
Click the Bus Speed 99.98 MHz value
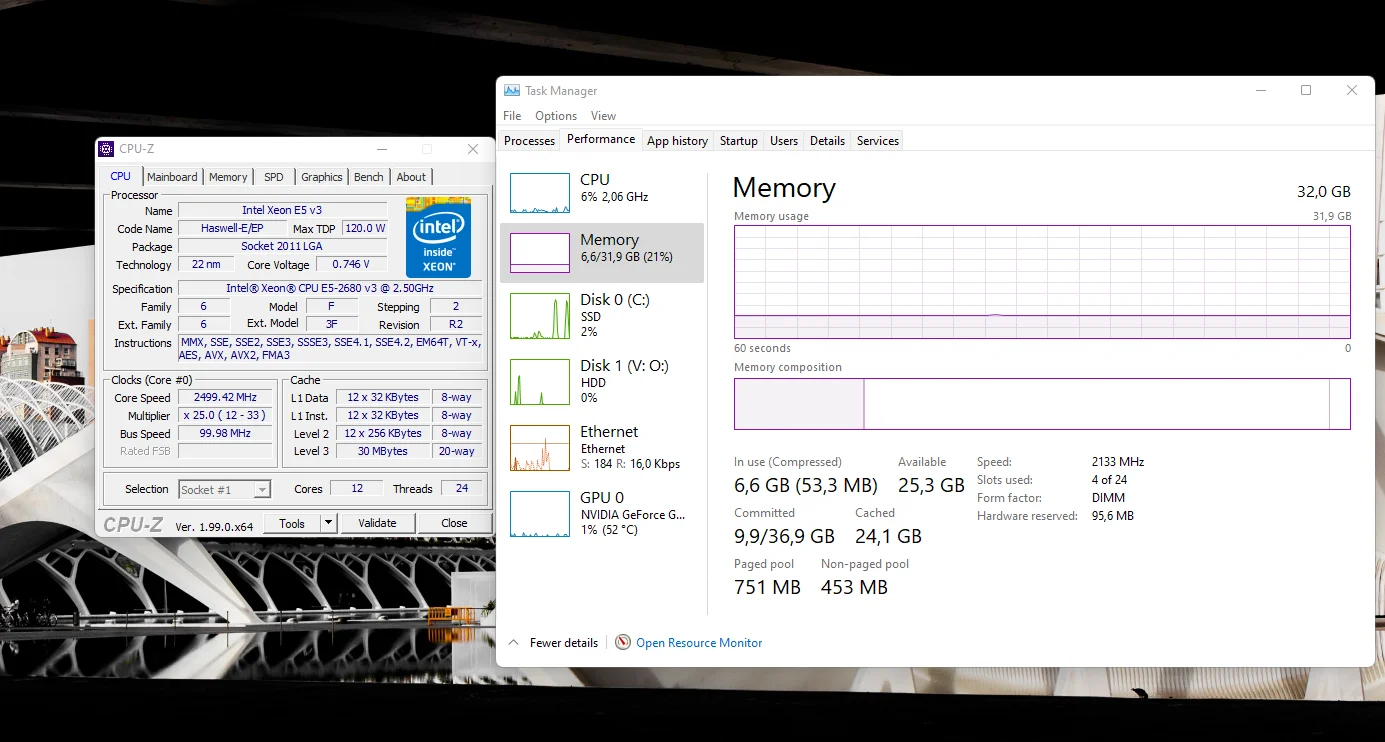226,434
